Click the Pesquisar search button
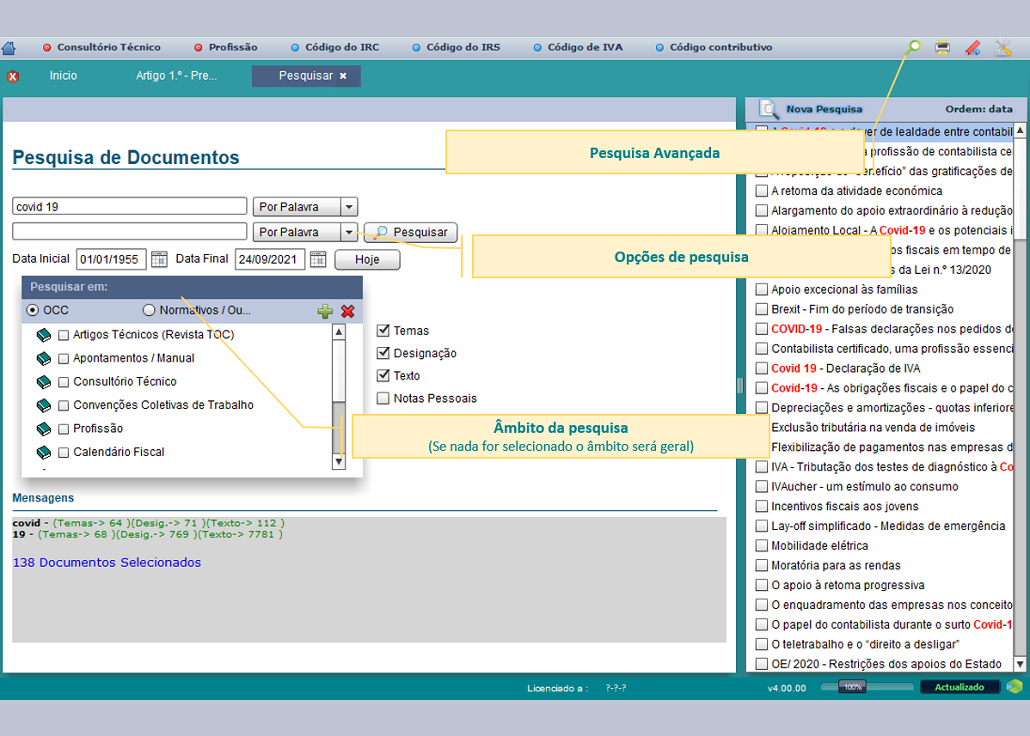1030x736 pixels. (411, 232)
